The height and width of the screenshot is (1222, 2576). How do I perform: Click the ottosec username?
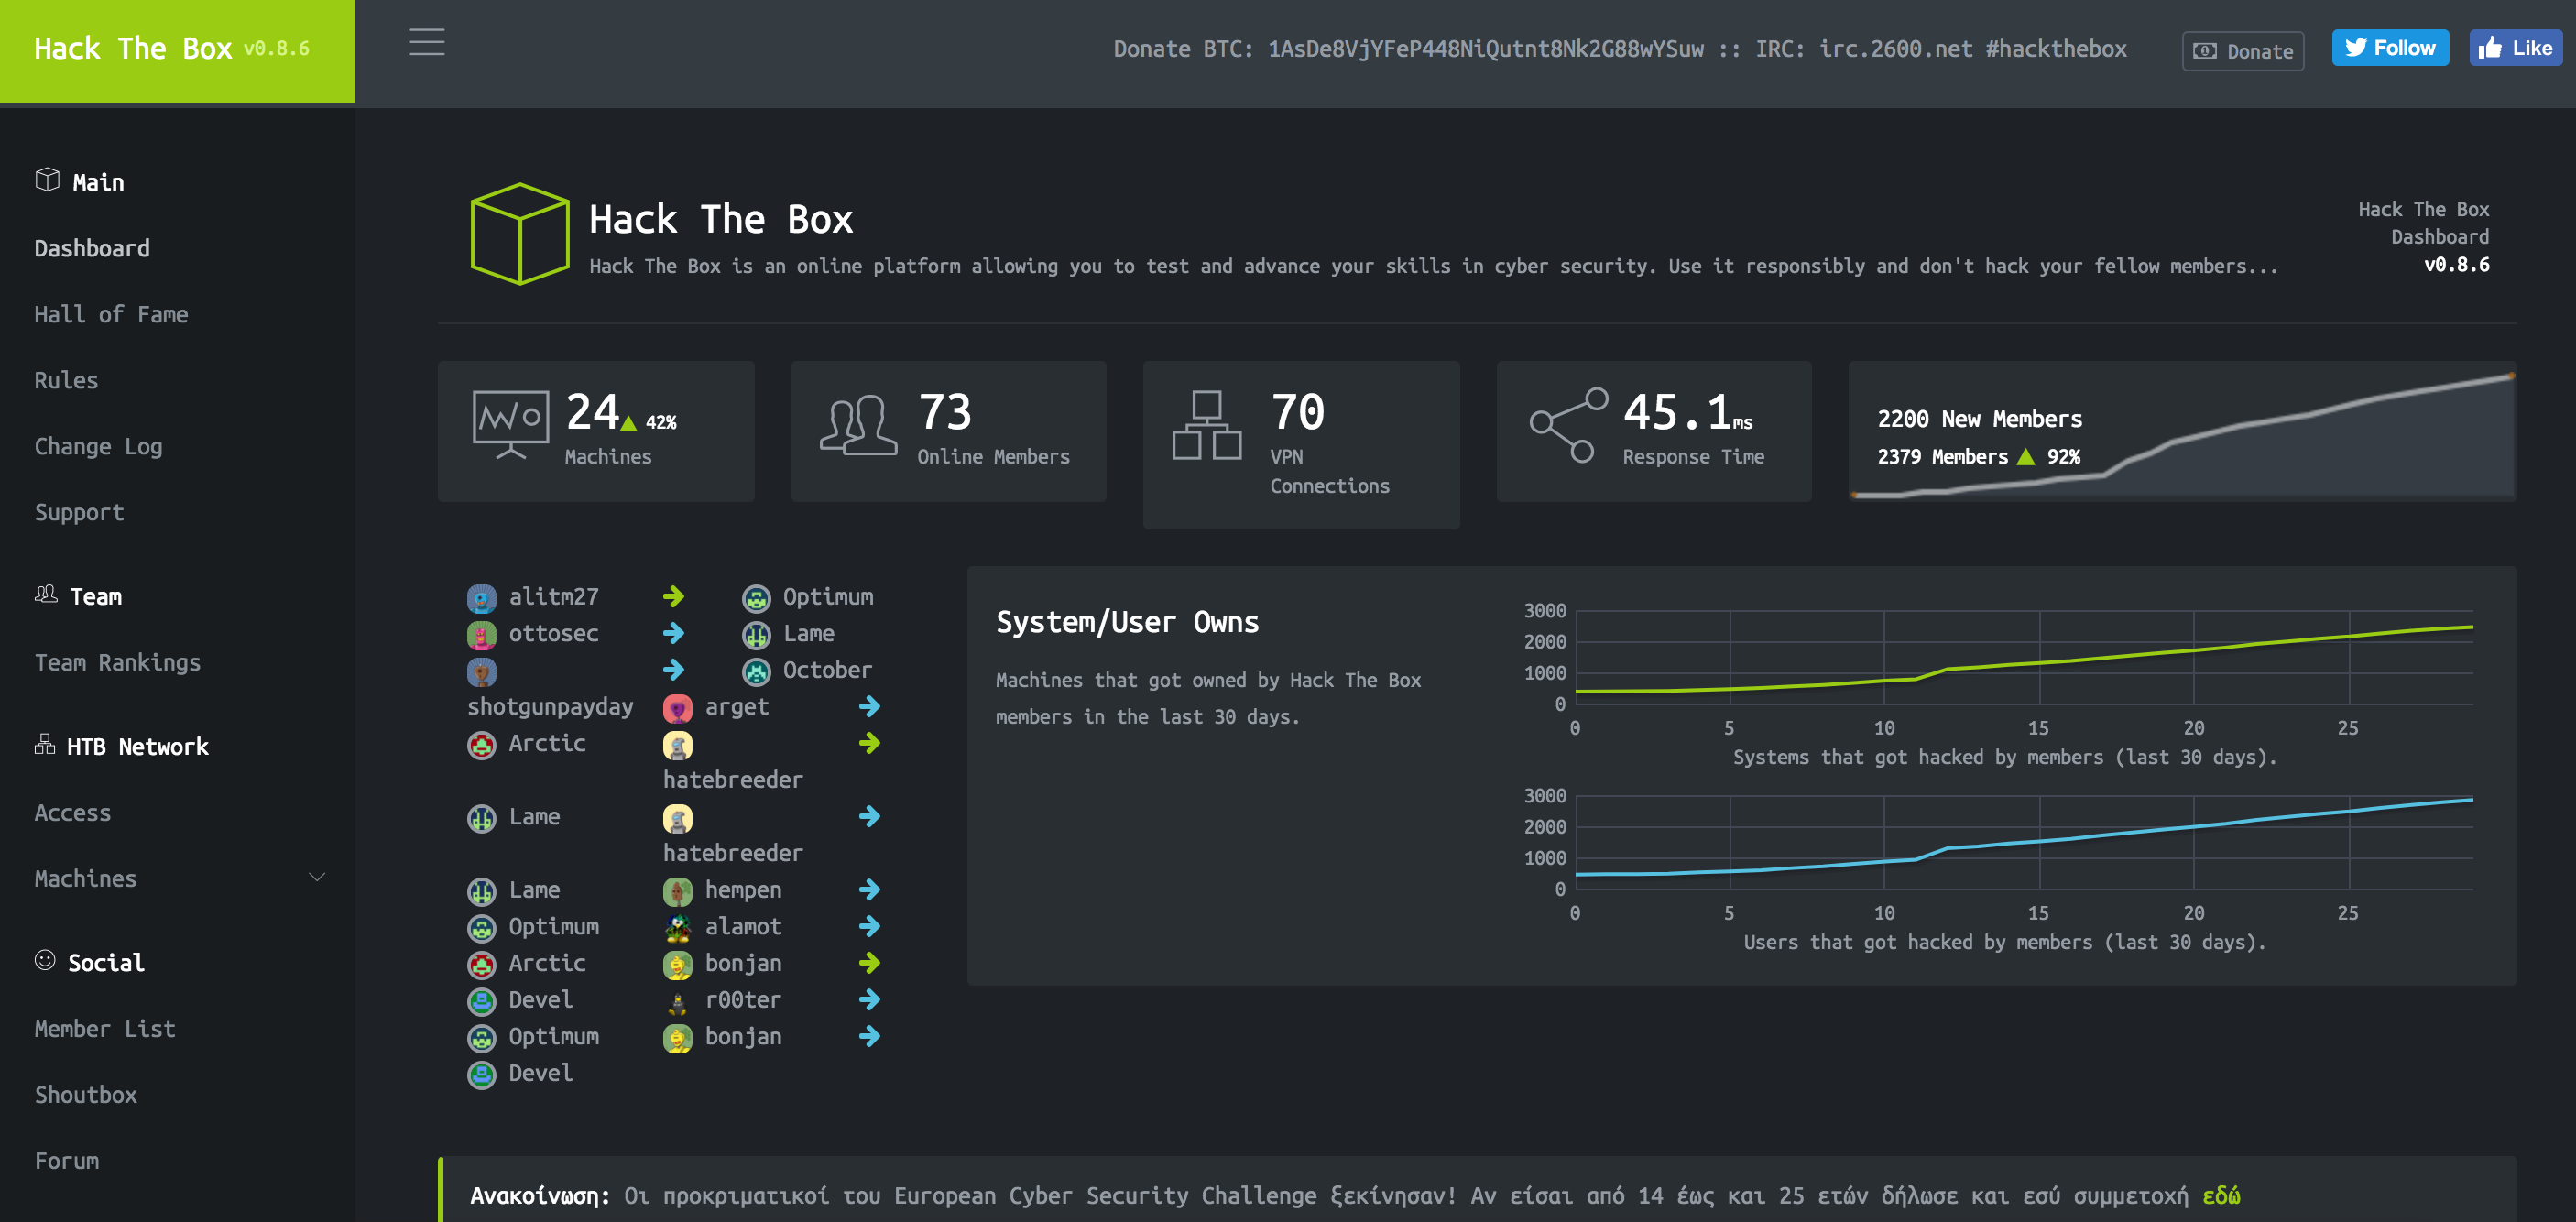point(554,634)
